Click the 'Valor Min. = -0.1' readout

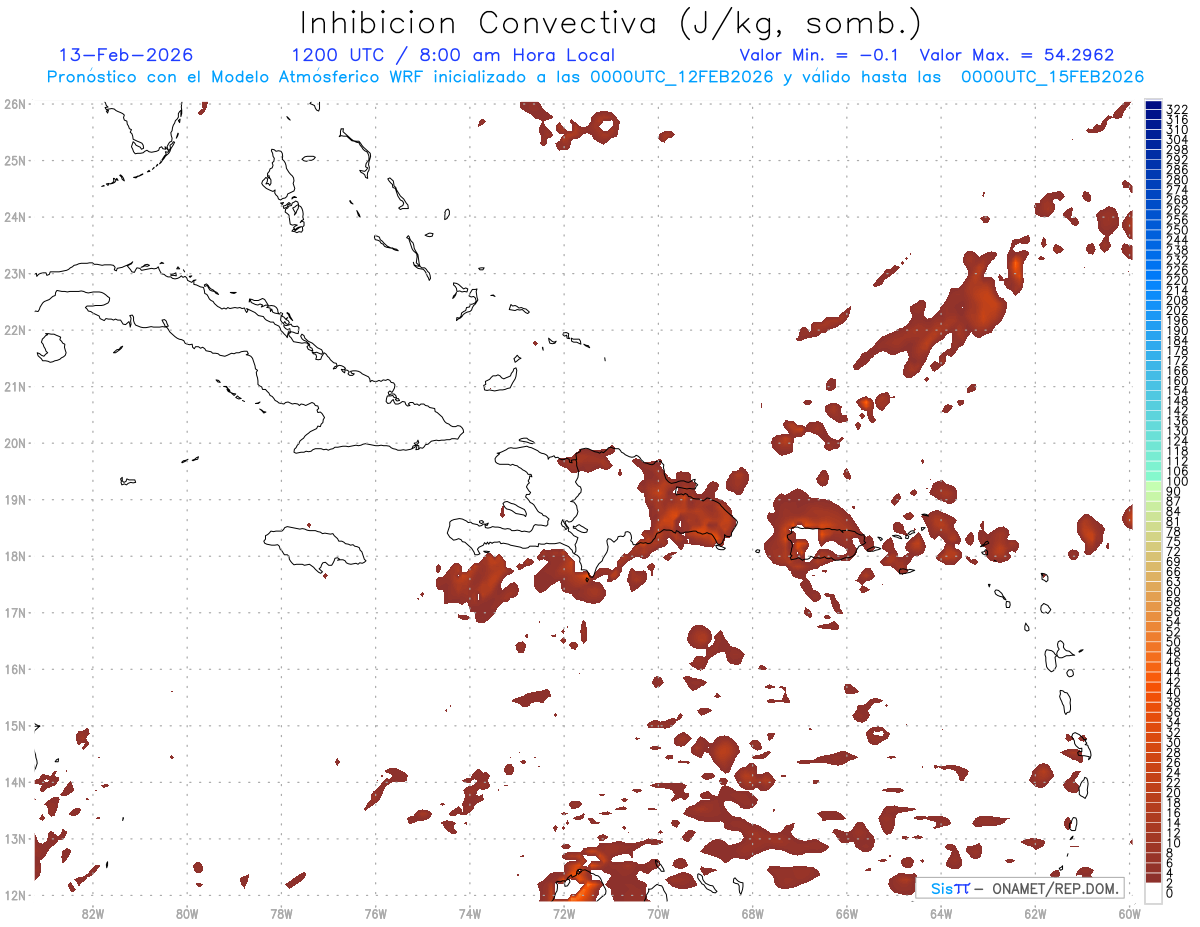point(819,55)
